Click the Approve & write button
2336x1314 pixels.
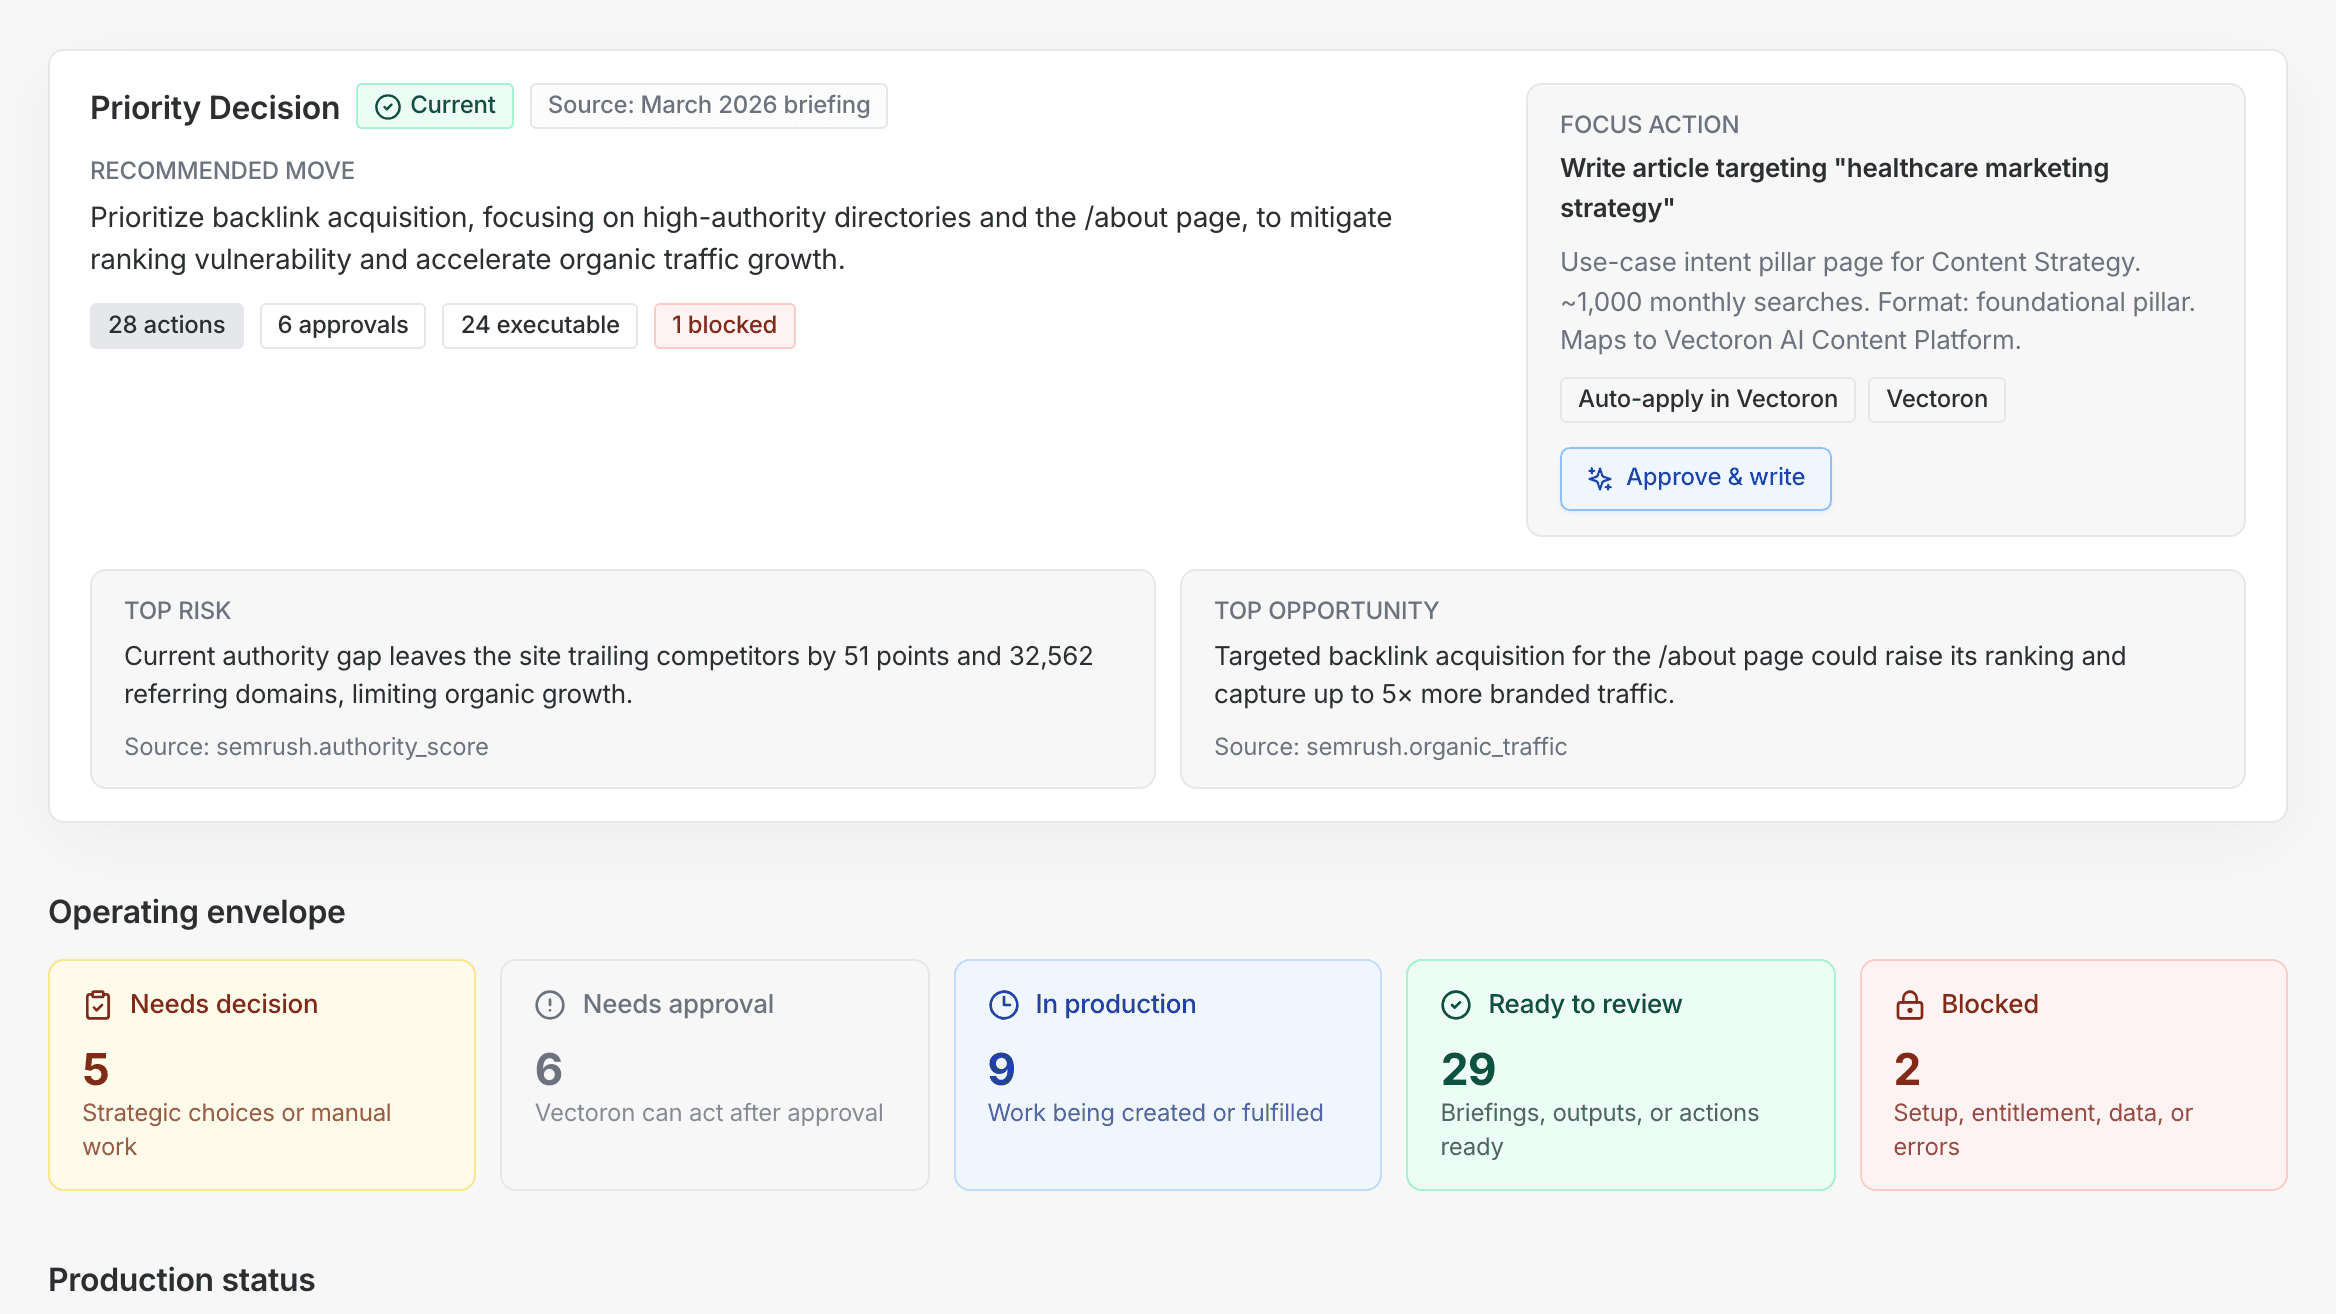(x=1695, y=478)
